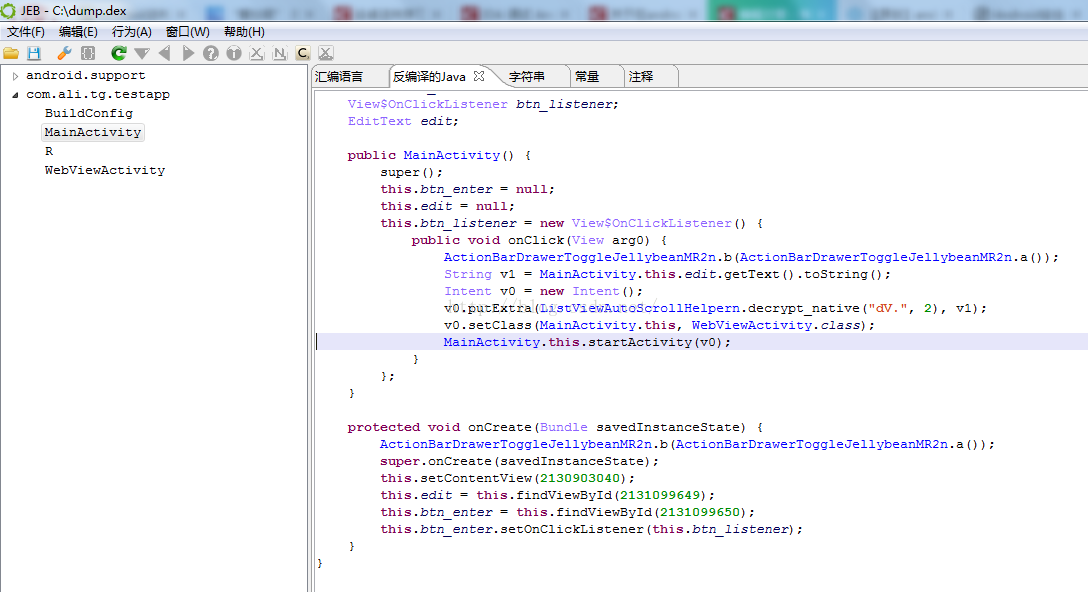1088x592 pixels.
Task: Click setOnClickListener call in onCreate
Action: 572,529
